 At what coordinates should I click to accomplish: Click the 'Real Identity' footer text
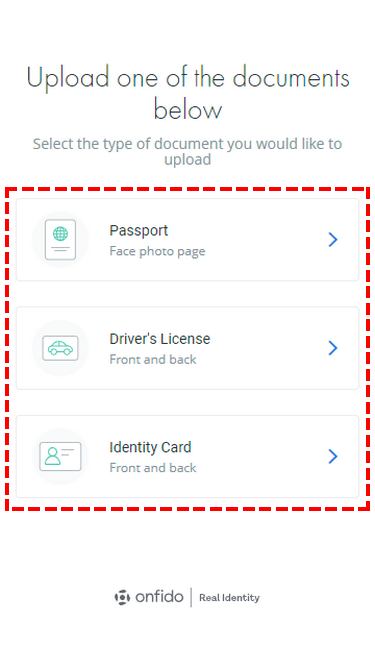pos(229,598)
